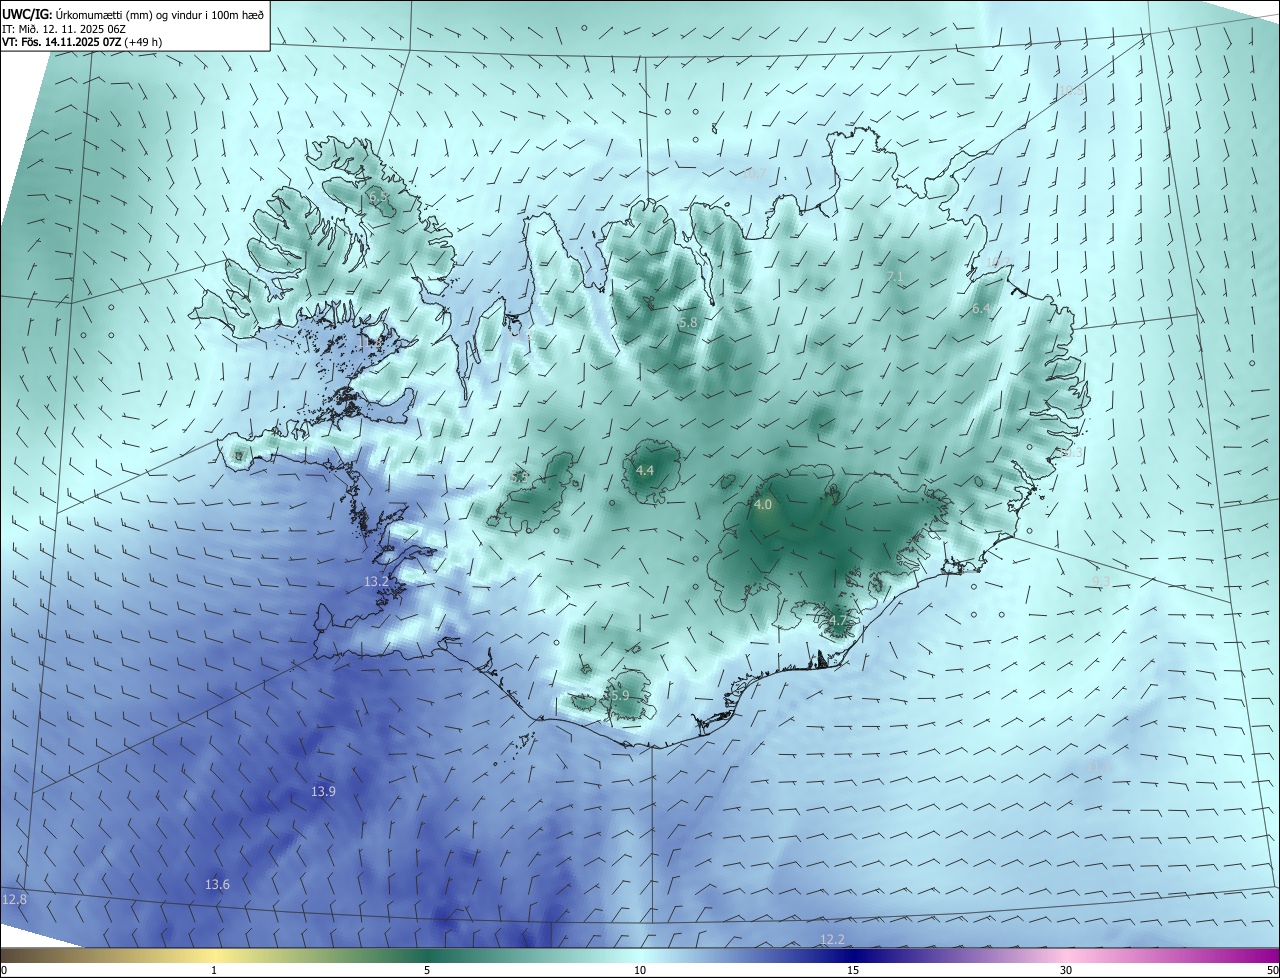Screen dimensions: 1280x978
Task: Click the 4.4 value on the glacier
Action: point(645,470)
